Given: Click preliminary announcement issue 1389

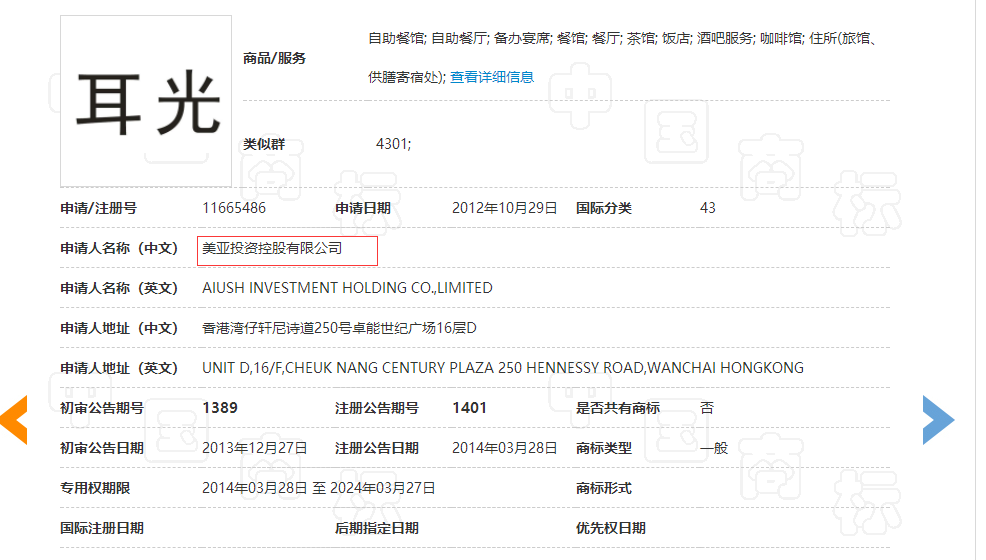Looking at the screenshot, I should coord(220,408).
